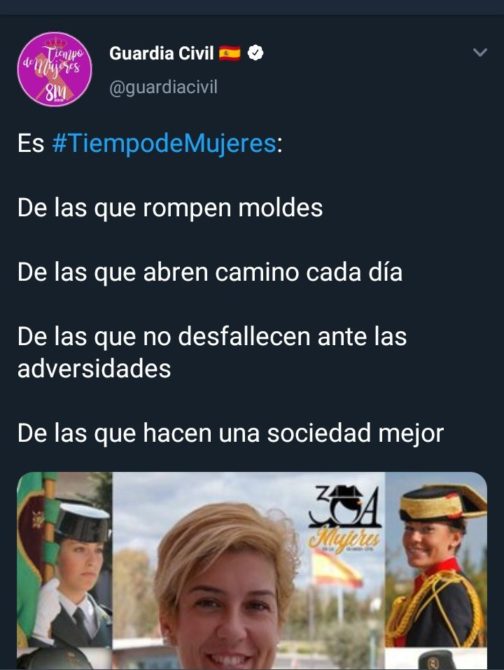Open the @guardiacivil handle
The image size is (504, 670).
pyautogui.click(x=164, y=87)
